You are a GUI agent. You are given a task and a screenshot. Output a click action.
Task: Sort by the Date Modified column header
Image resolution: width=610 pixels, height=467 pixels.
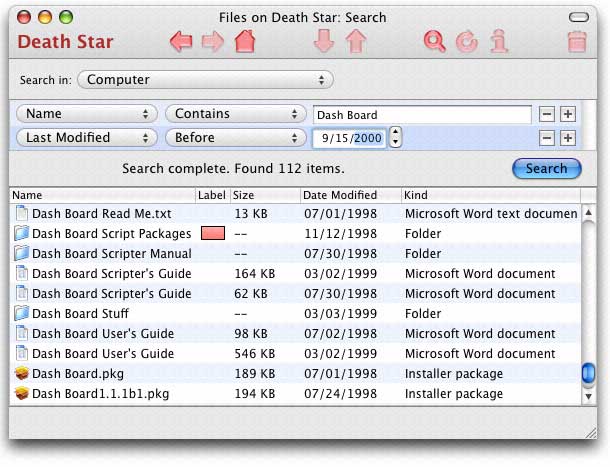(x=351, y=195)
